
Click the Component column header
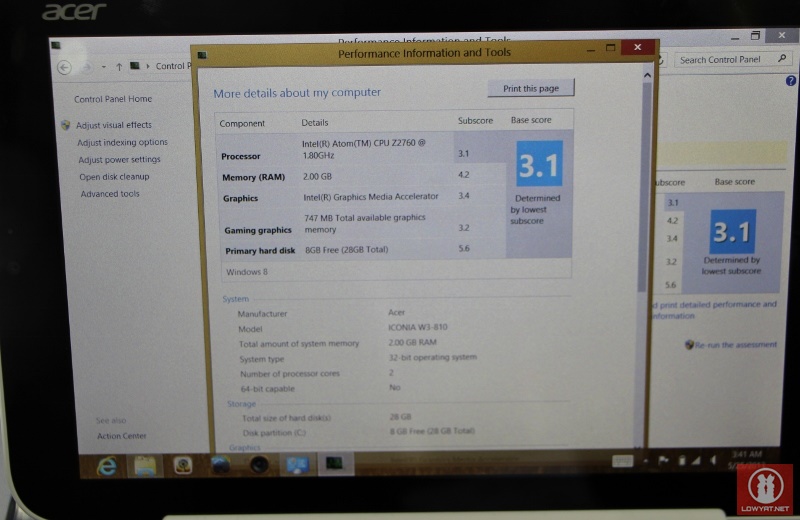tap(242, 123)
